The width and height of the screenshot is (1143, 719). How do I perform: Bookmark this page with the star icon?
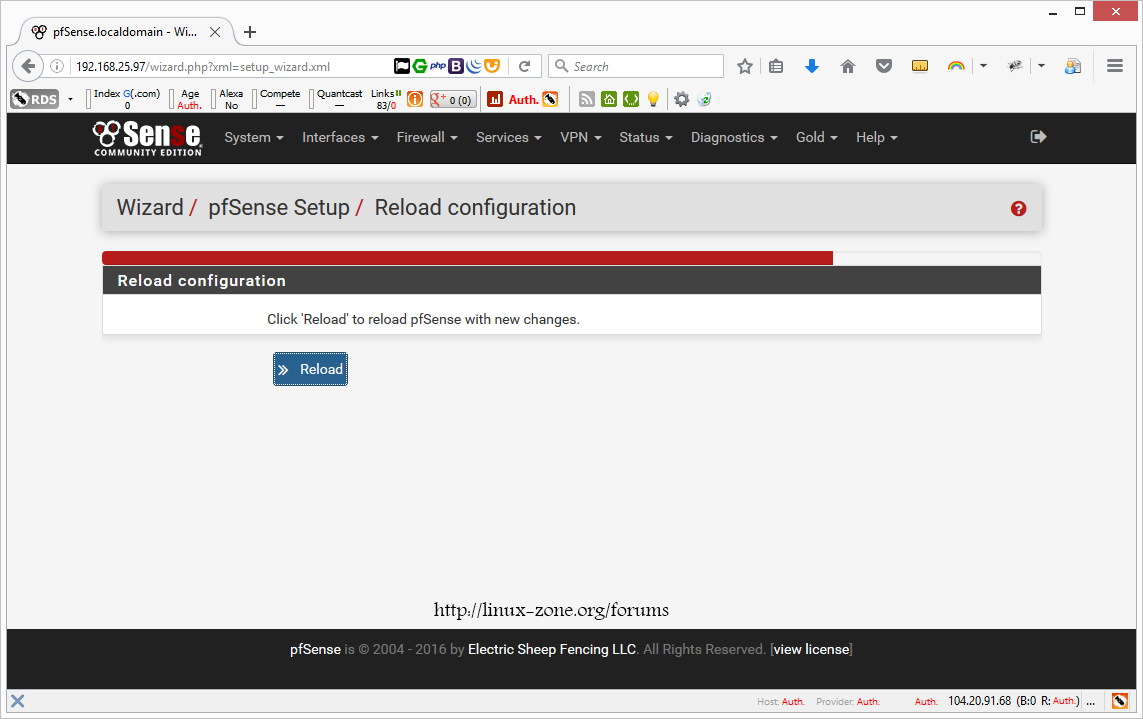745,66
